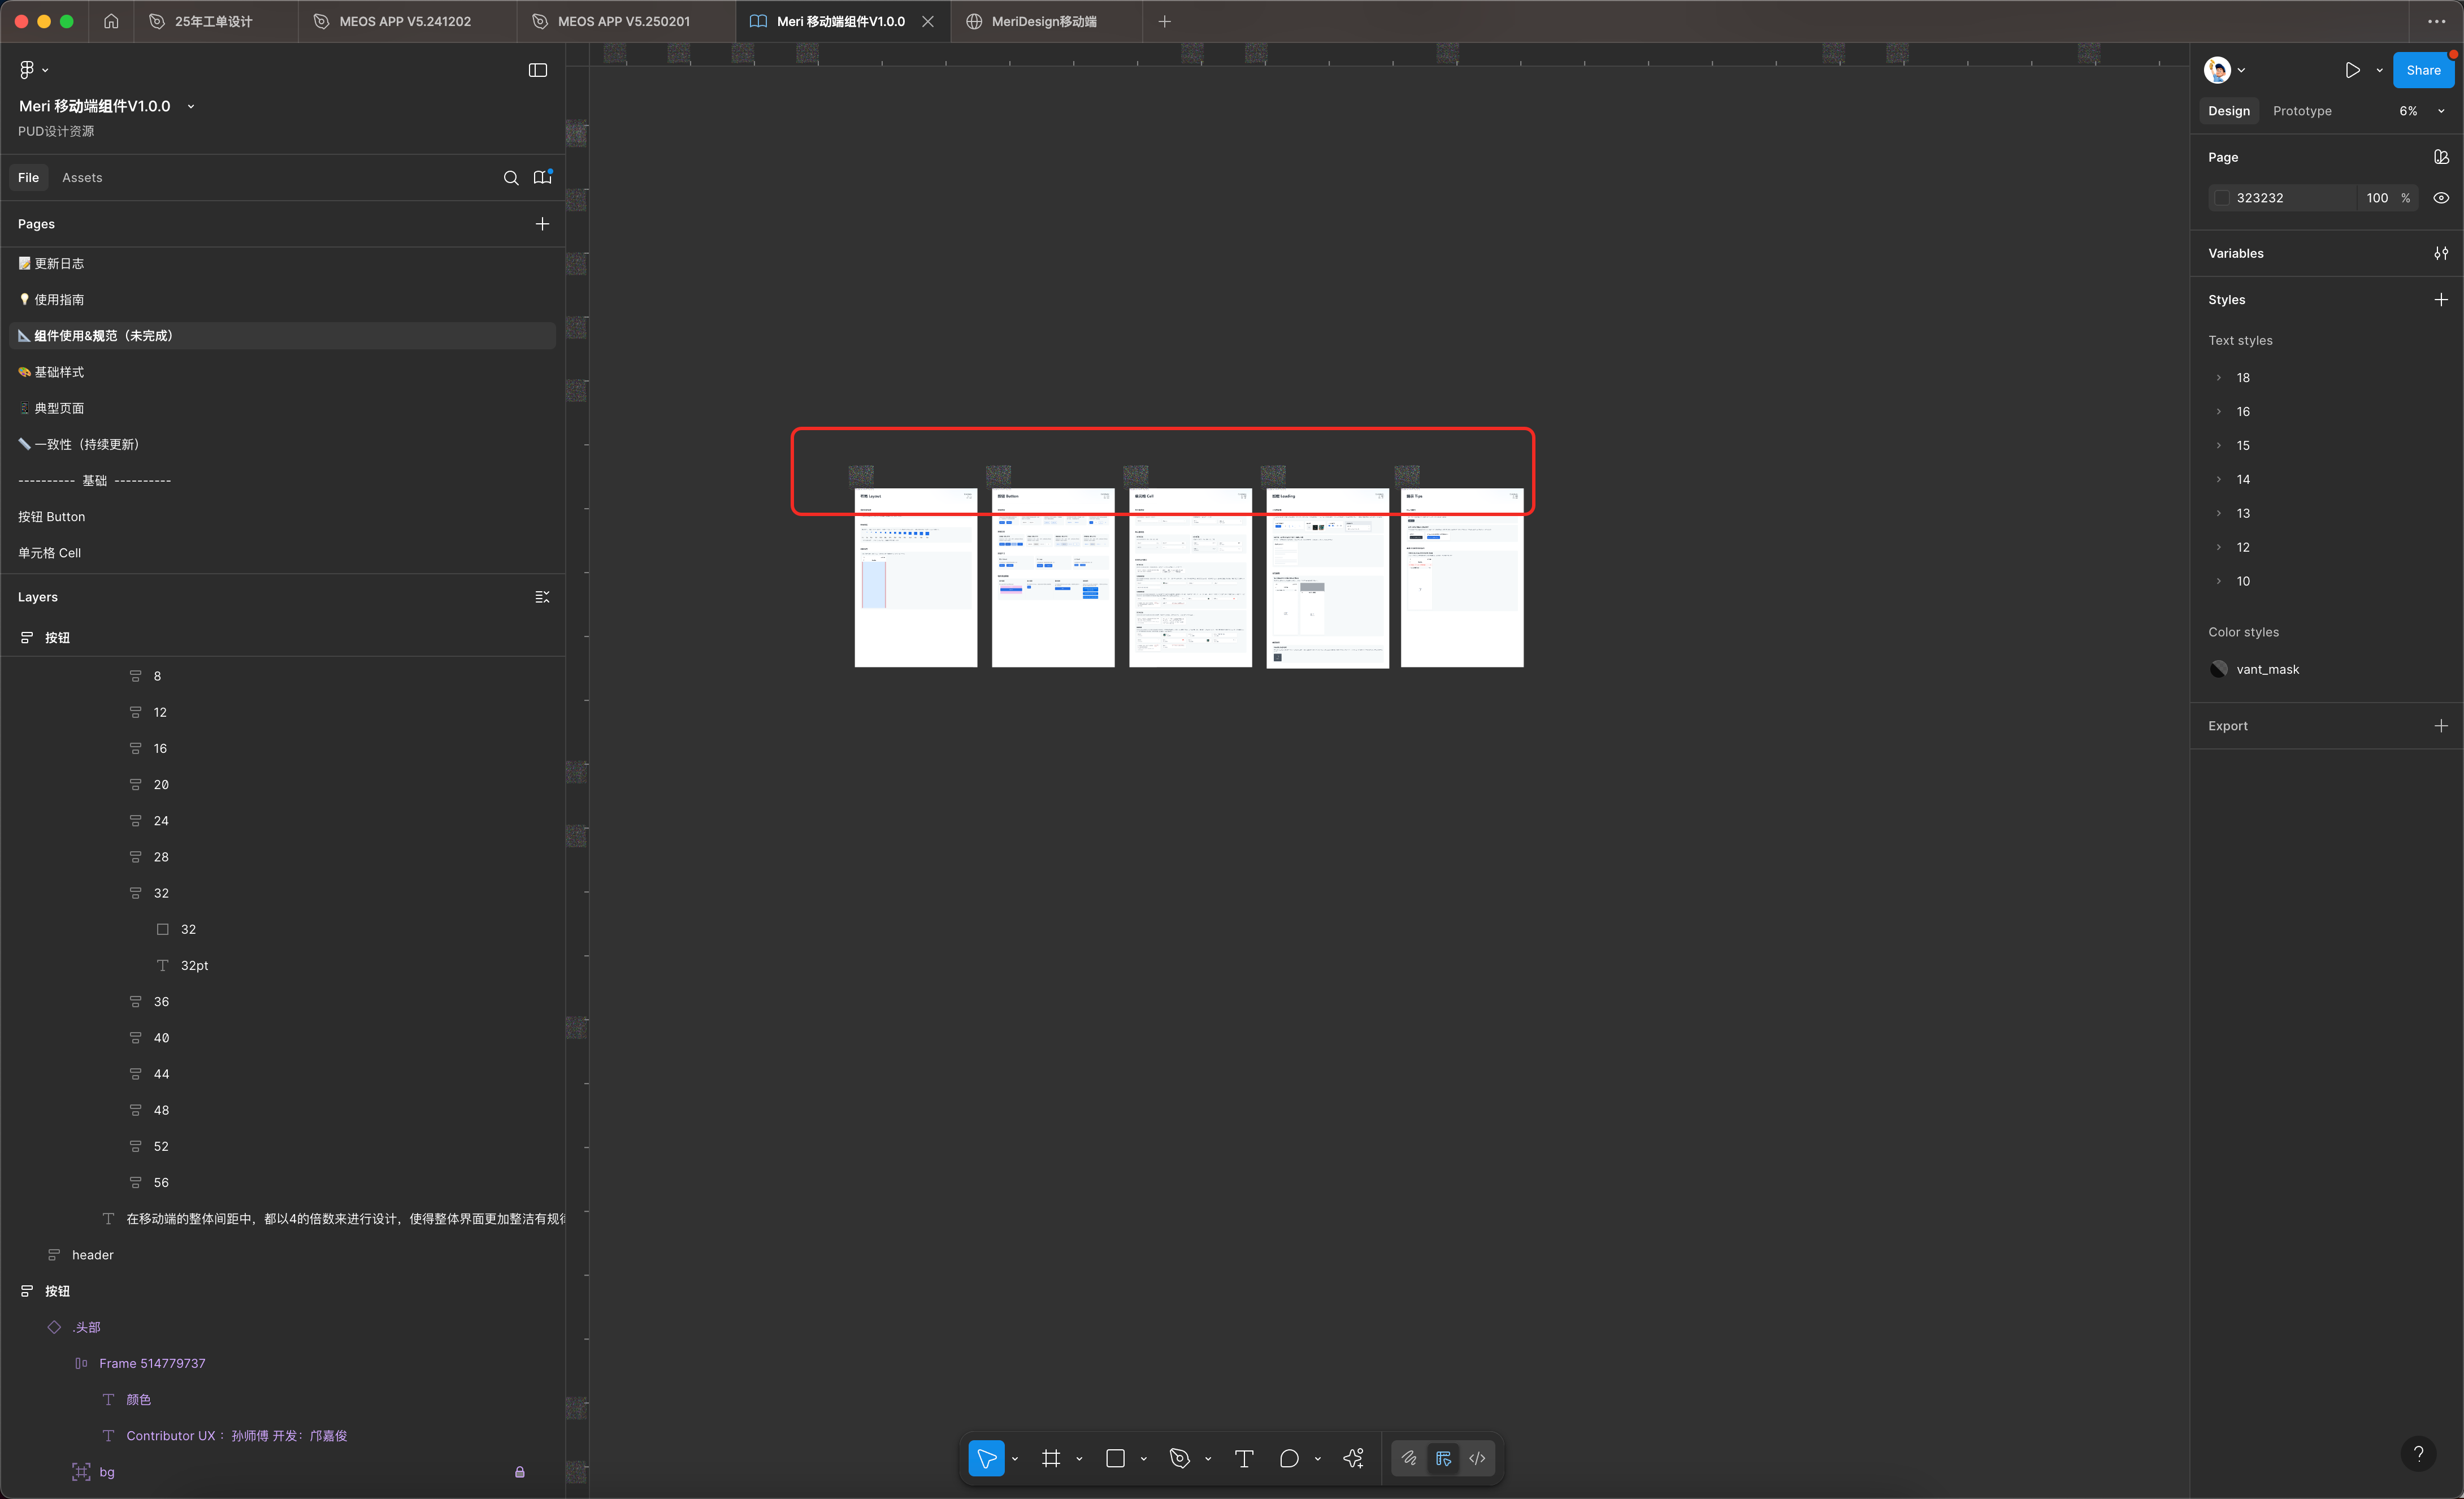Viewport: 2464px width, 1499px height.
Task: Click the lock icon on bg layer
Action: (x=519, y=1472)
